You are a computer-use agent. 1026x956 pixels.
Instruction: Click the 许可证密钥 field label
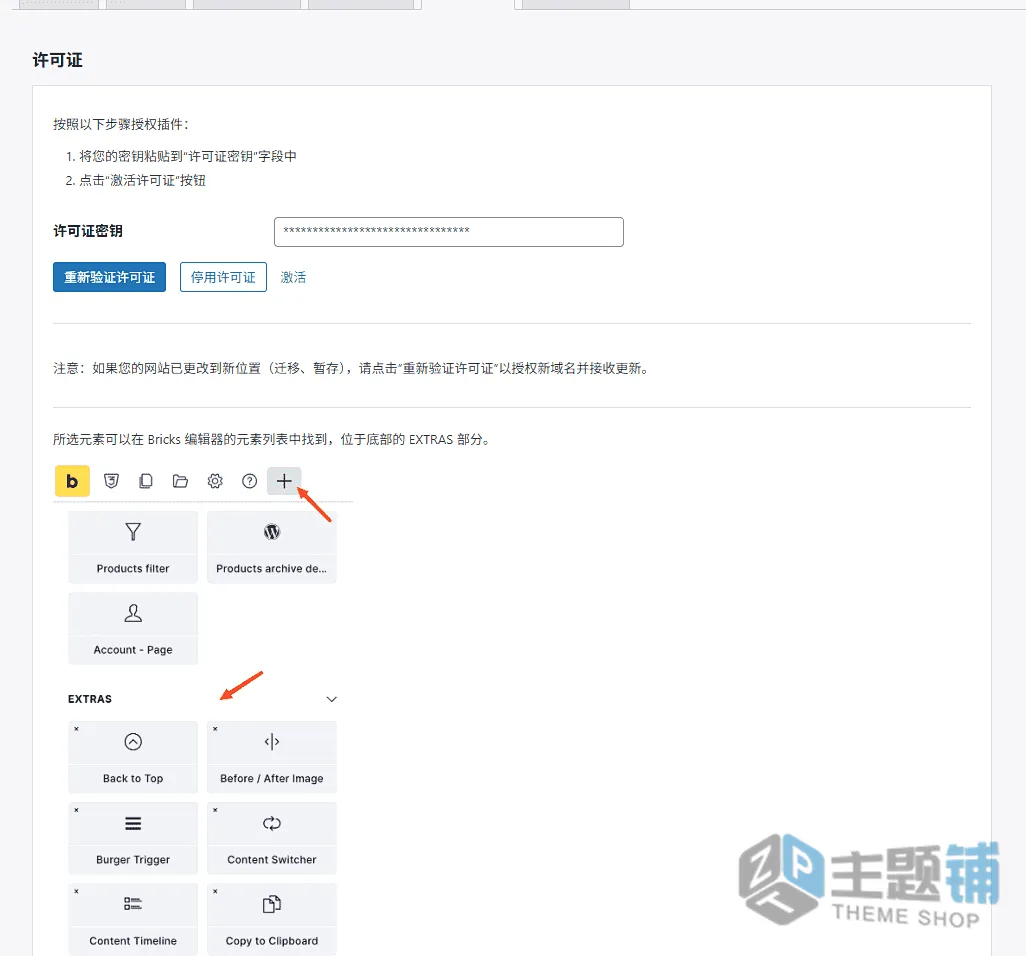(88, 231)
